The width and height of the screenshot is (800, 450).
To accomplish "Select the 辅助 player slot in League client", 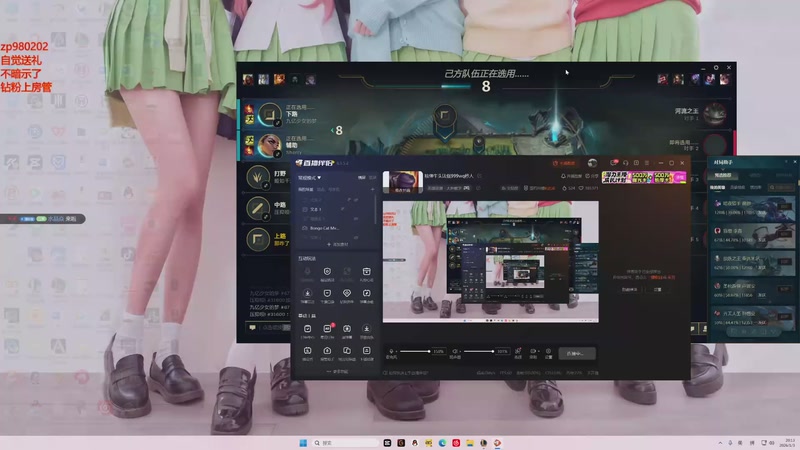I will pyautogui.click(x=286, y=145).
